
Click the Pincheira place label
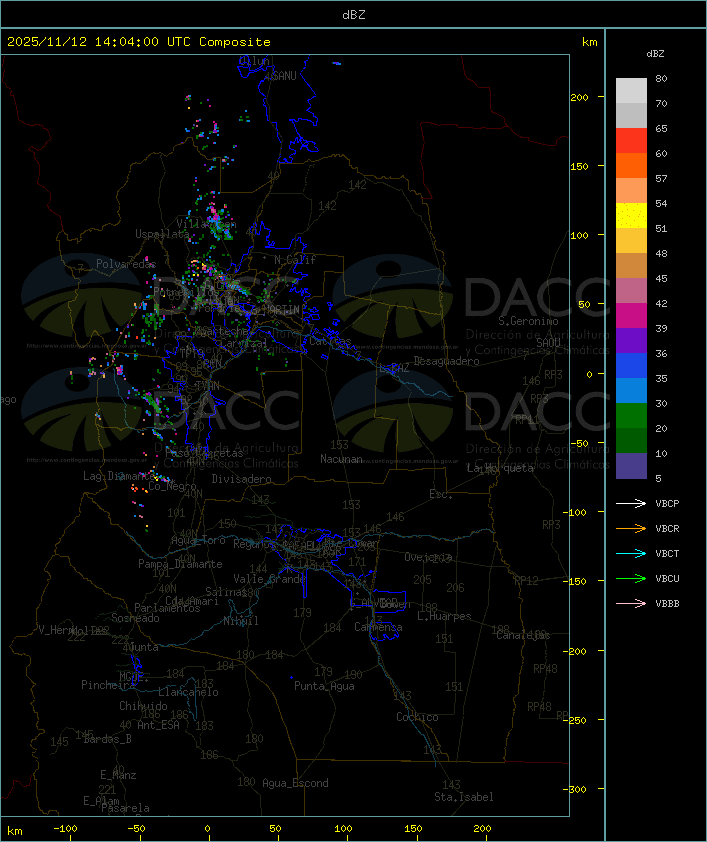click(108, 685)
